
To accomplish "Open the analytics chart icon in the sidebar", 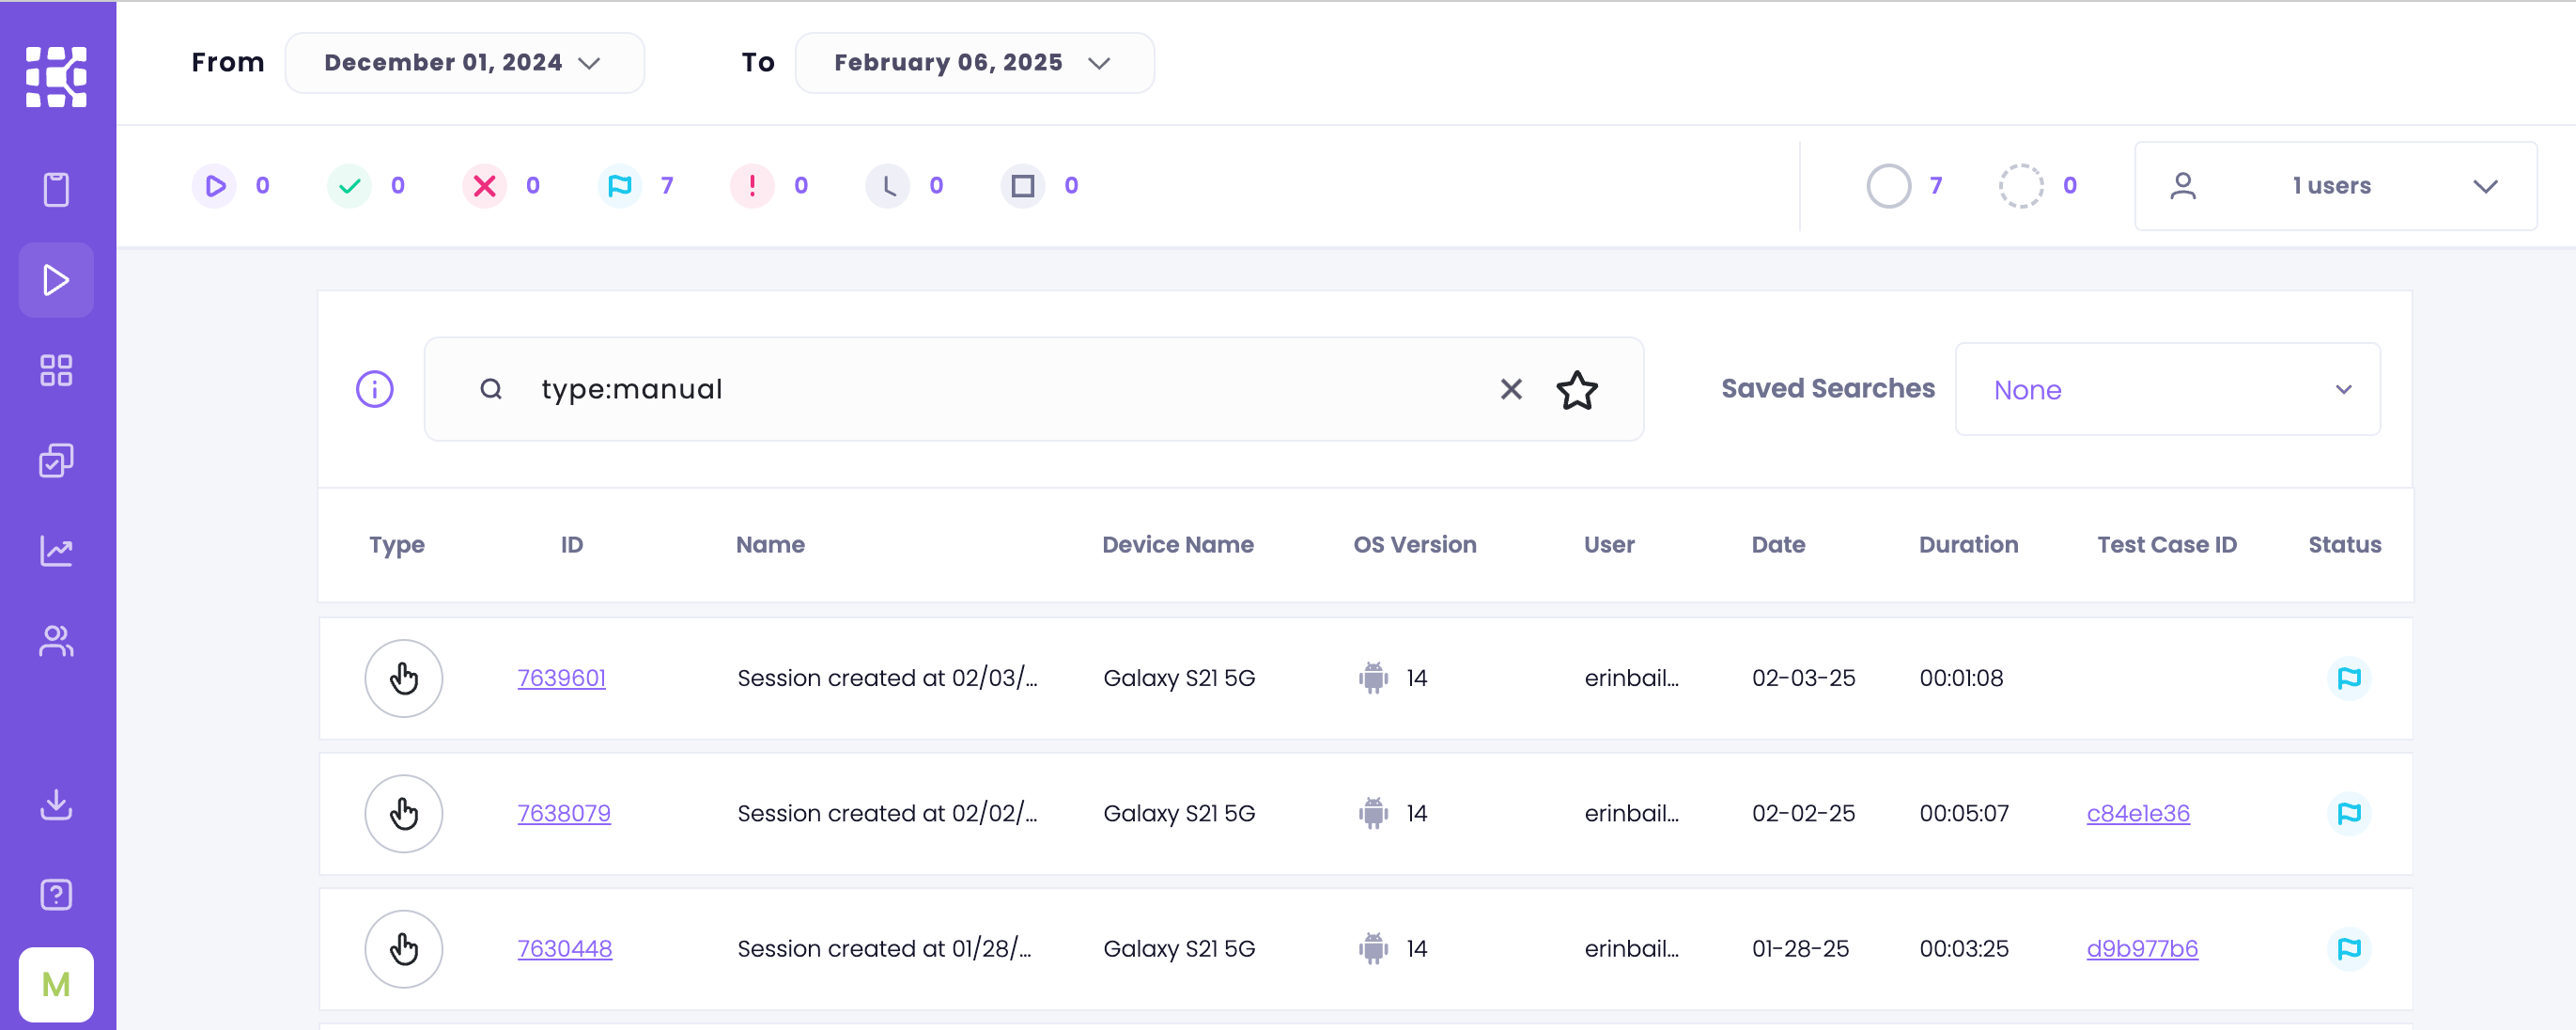I will tap(56, 550).
